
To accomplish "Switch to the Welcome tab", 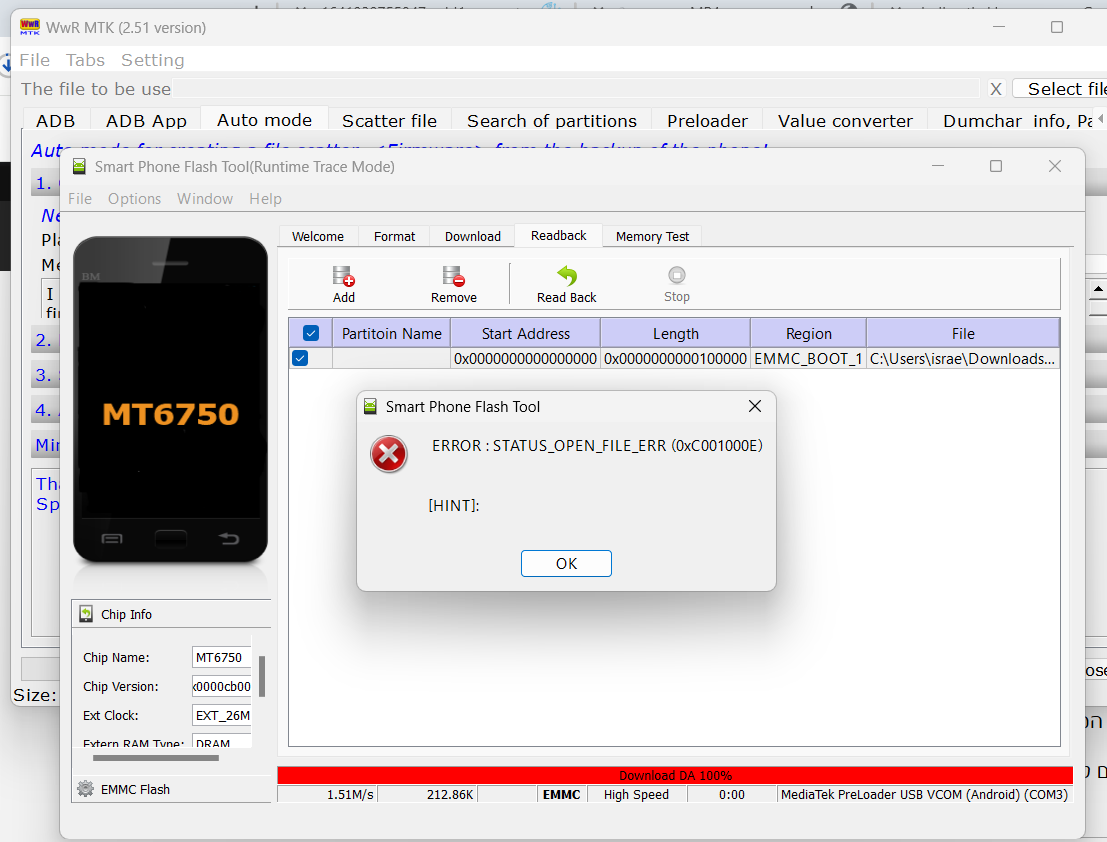I will point(318,236).
